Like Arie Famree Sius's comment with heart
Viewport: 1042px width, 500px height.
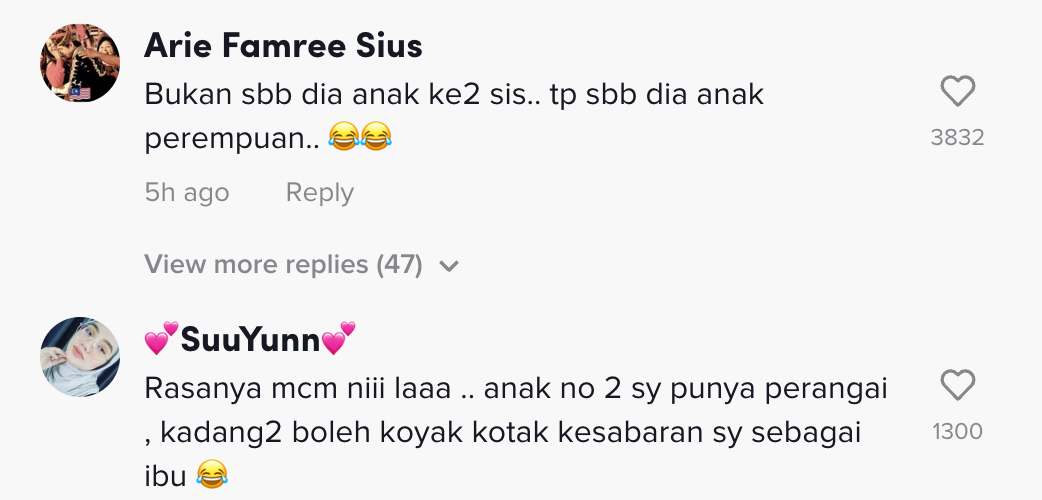(958, 93)
